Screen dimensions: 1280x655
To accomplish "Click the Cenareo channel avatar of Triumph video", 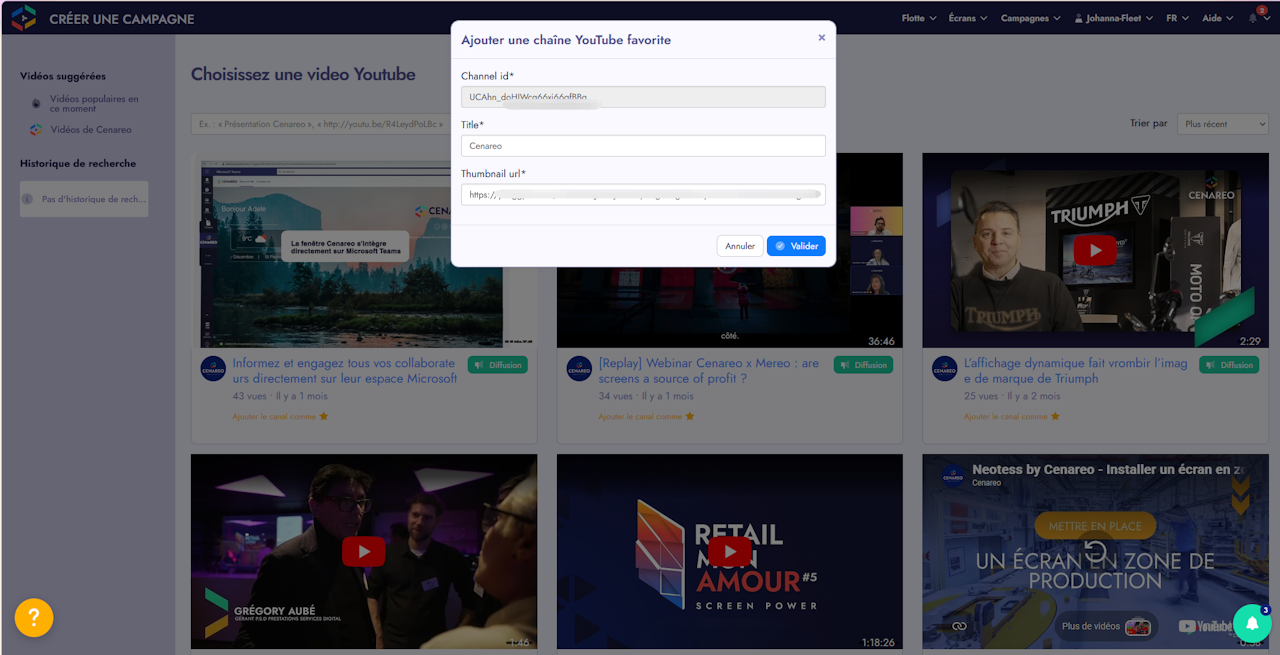I will click(x=945, y=368).
